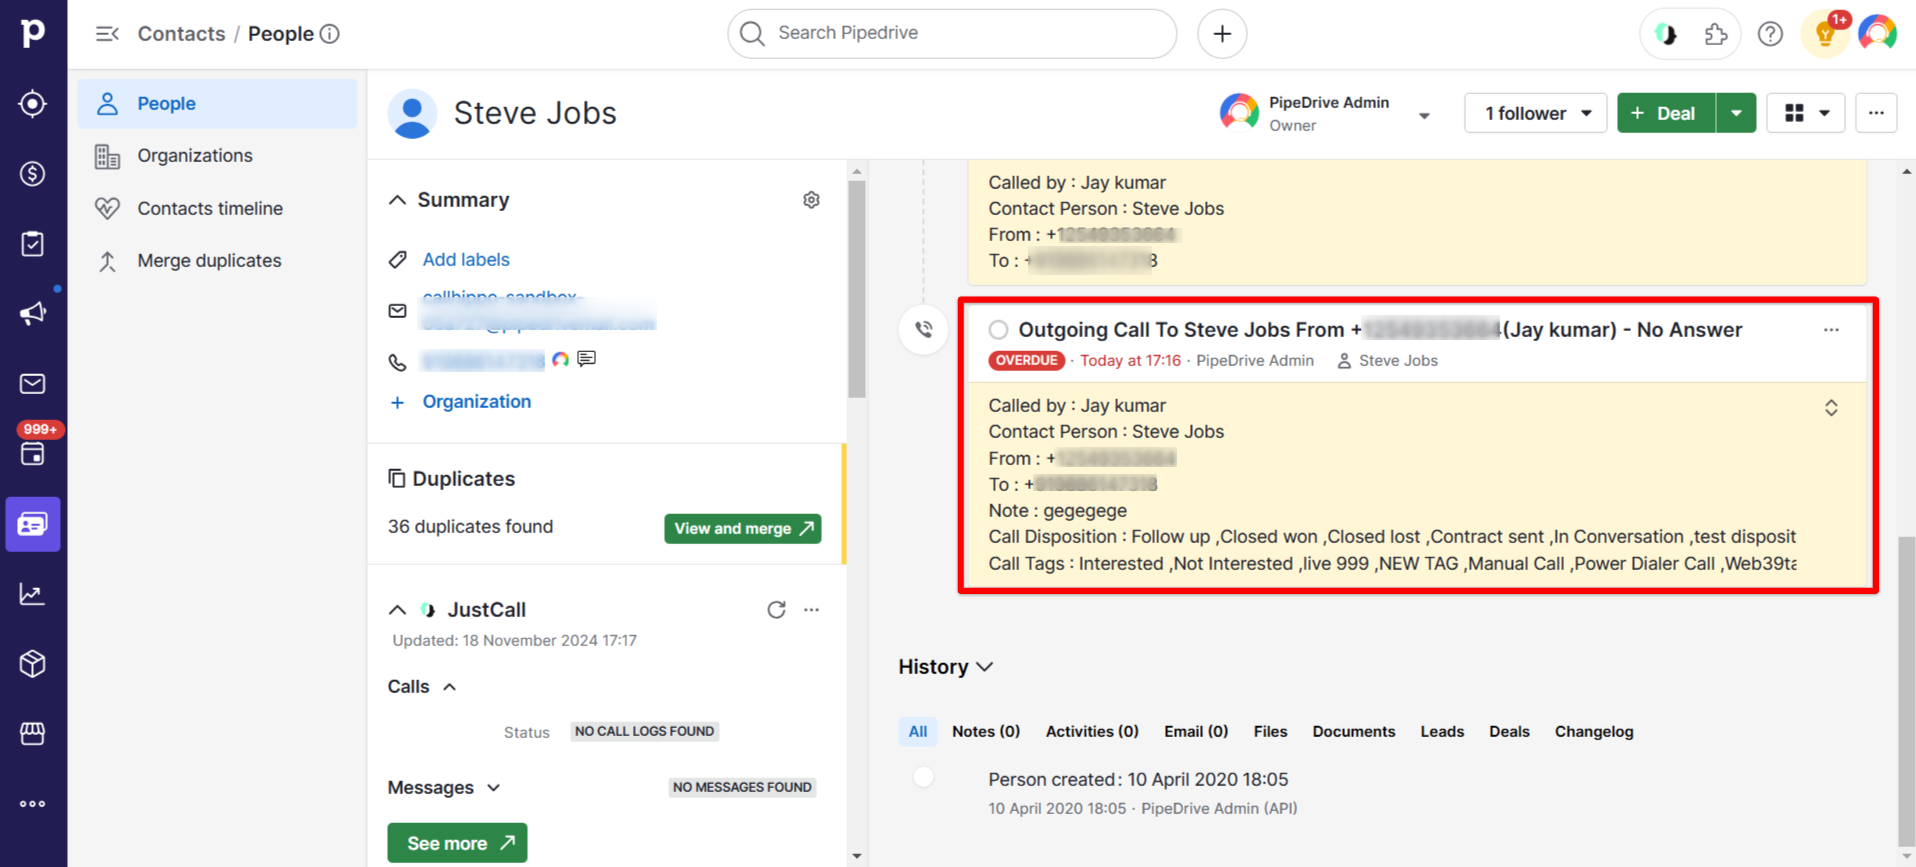The image size is (1916, 867).
Task: Open extensions puzzle icon
Action: coord(1716,34)
